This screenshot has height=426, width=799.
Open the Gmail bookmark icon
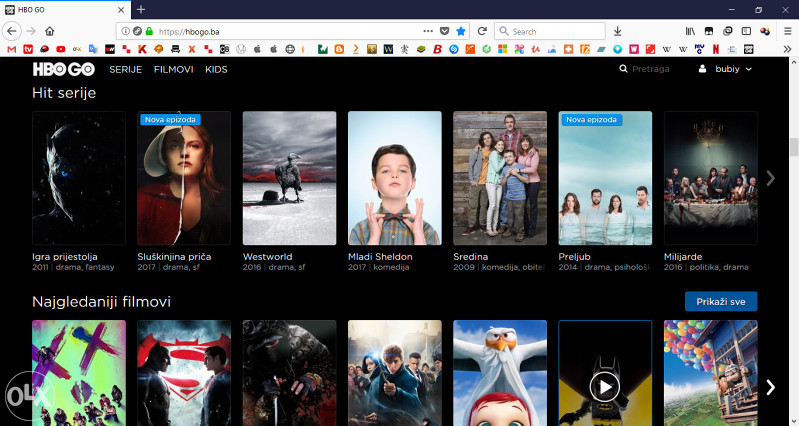(12, 49)
